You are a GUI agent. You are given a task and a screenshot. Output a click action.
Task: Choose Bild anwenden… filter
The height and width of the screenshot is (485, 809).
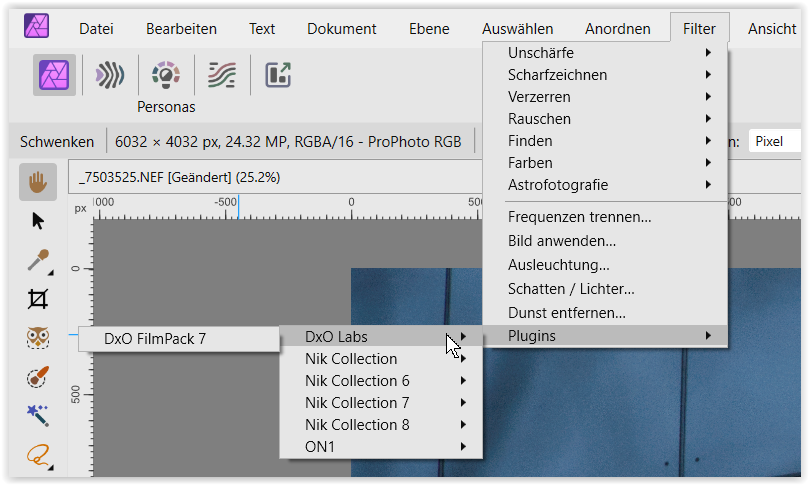(x=605, y=241)
